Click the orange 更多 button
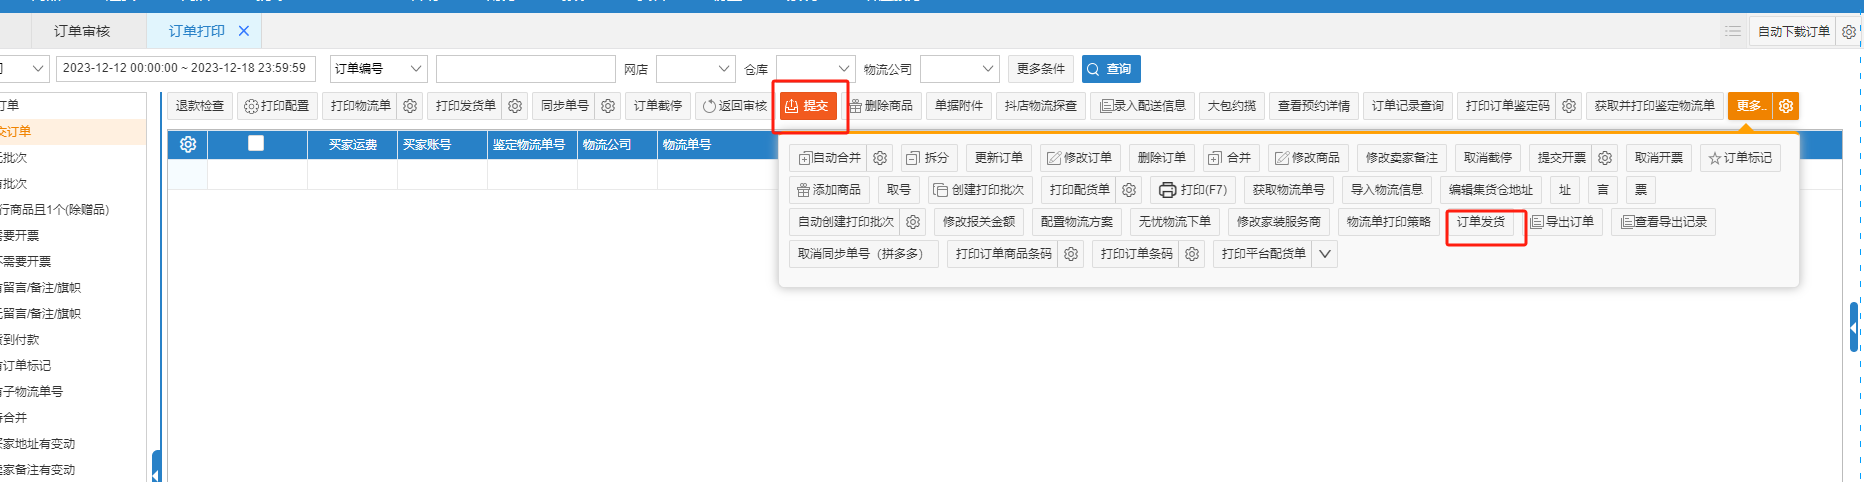 click(1750, 106)
